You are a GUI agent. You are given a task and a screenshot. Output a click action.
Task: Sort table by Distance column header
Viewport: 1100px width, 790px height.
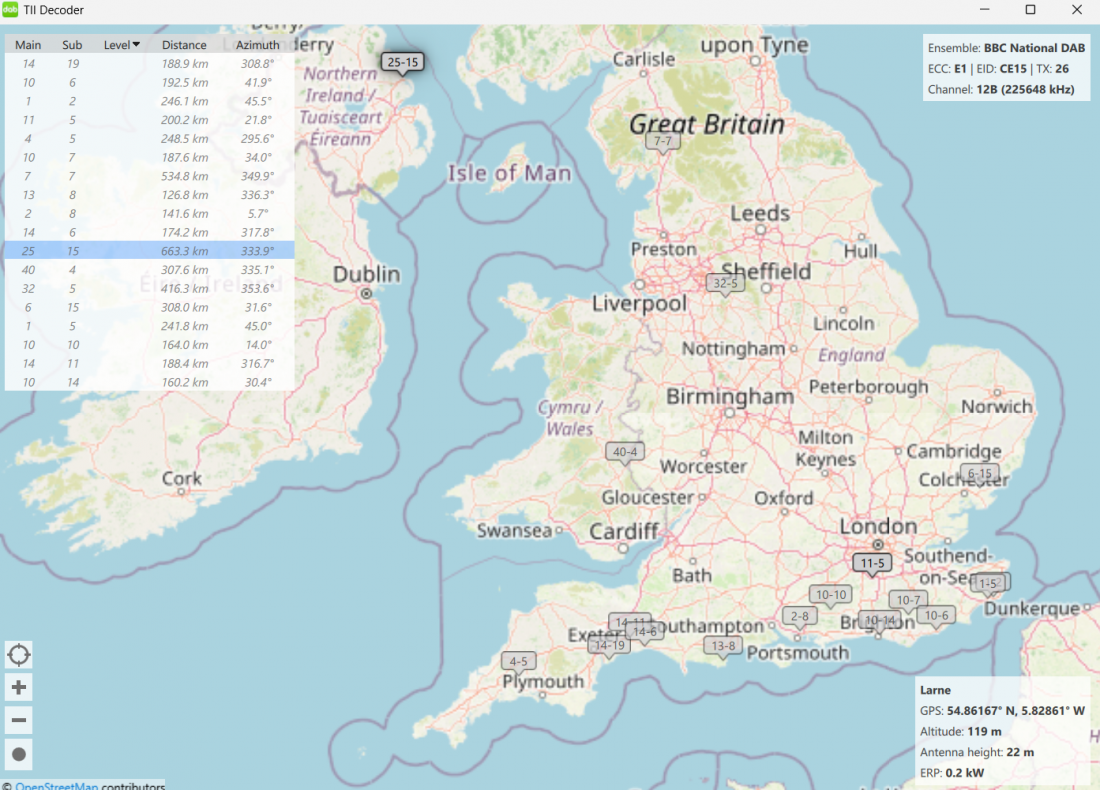(185, 45)
